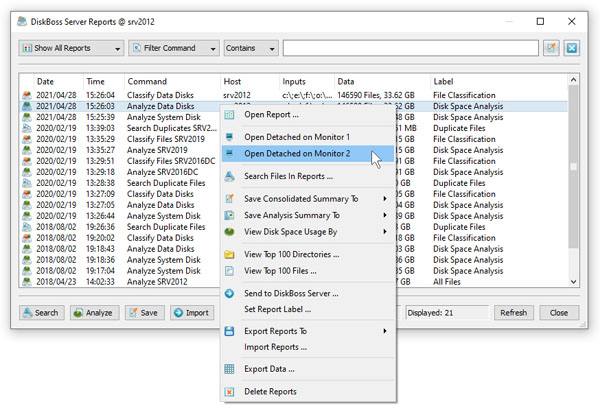Screen dimensions: 600x406
Task: Sort by the Date column header
Action: click(58, 82)
